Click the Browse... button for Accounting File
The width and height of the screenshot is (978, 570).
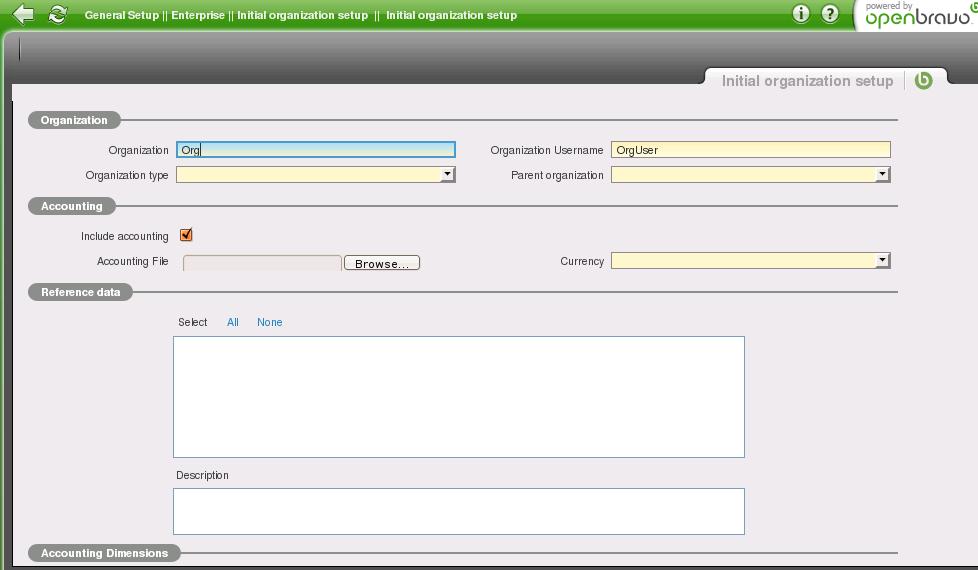(381, 263)
